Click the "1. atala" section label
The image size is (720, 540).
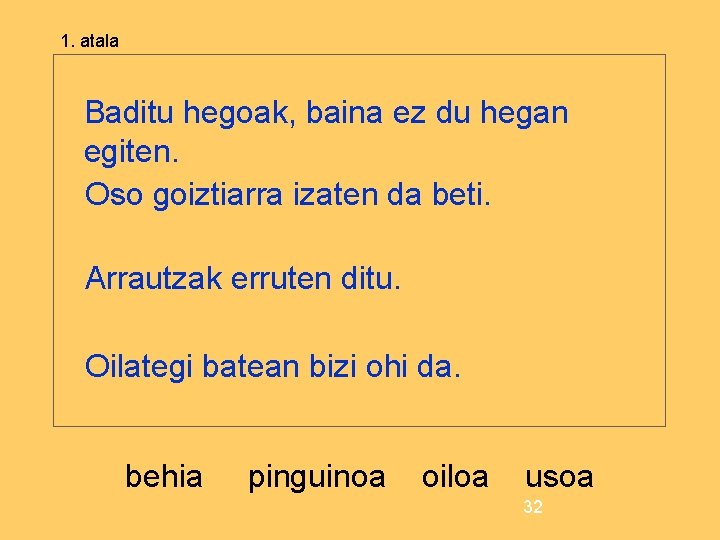click(90, 41)
